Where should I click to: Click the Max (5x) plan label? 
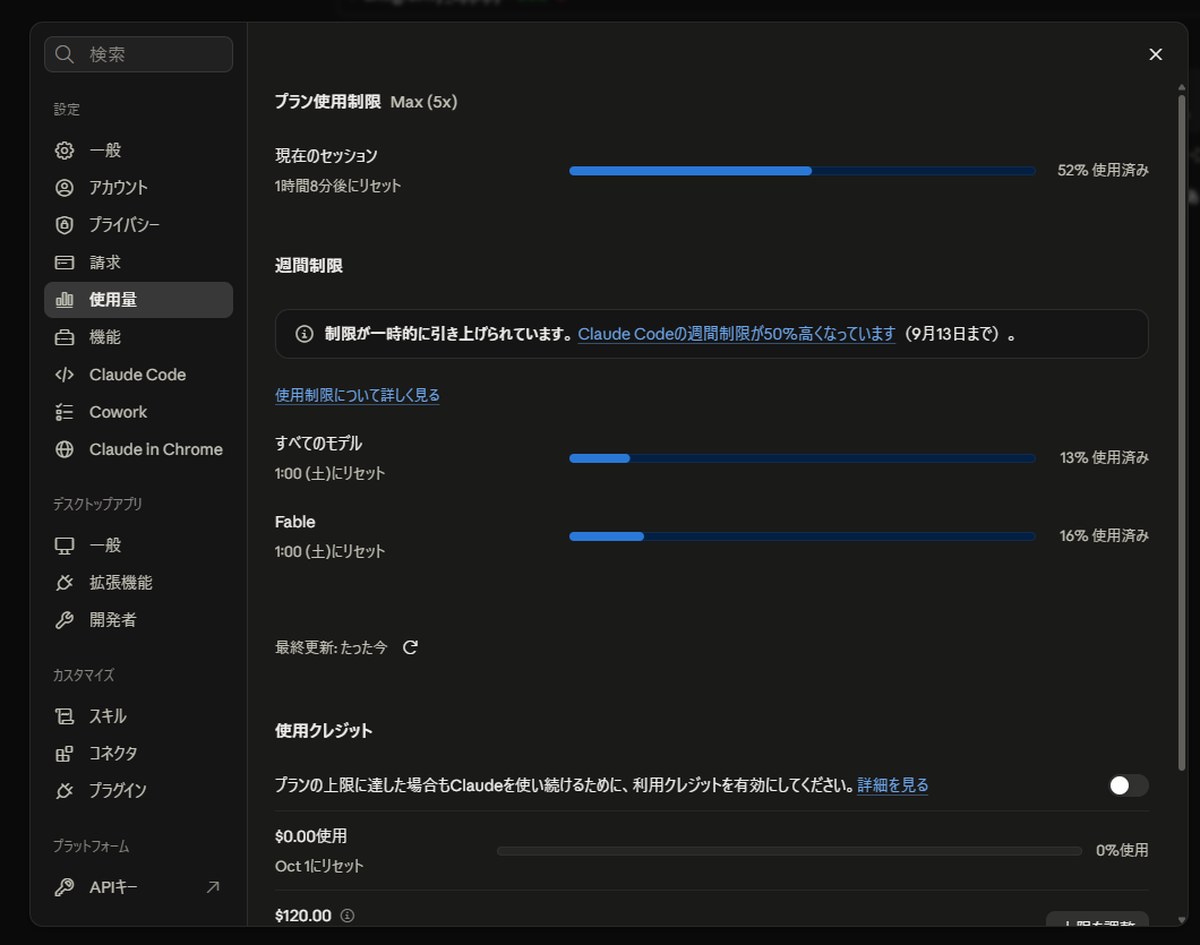[x=424, y=101]
